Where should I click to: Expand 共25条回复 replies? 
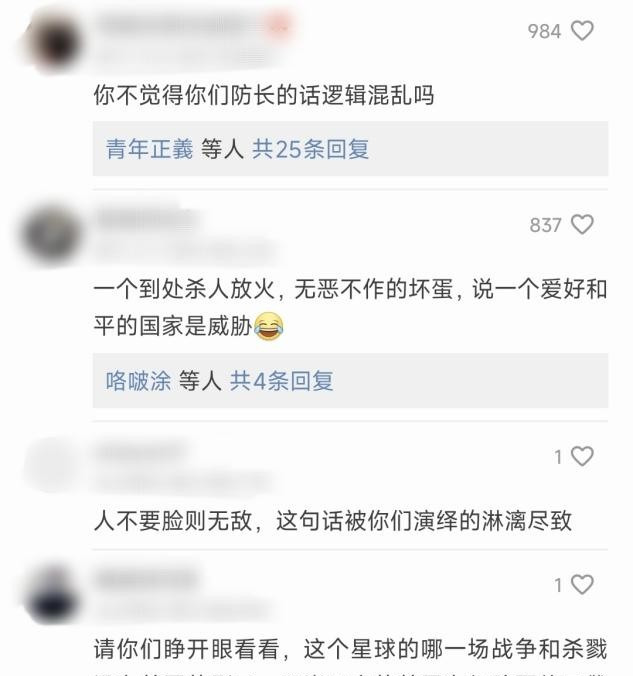pyautogui.click(x=310, y=149)
